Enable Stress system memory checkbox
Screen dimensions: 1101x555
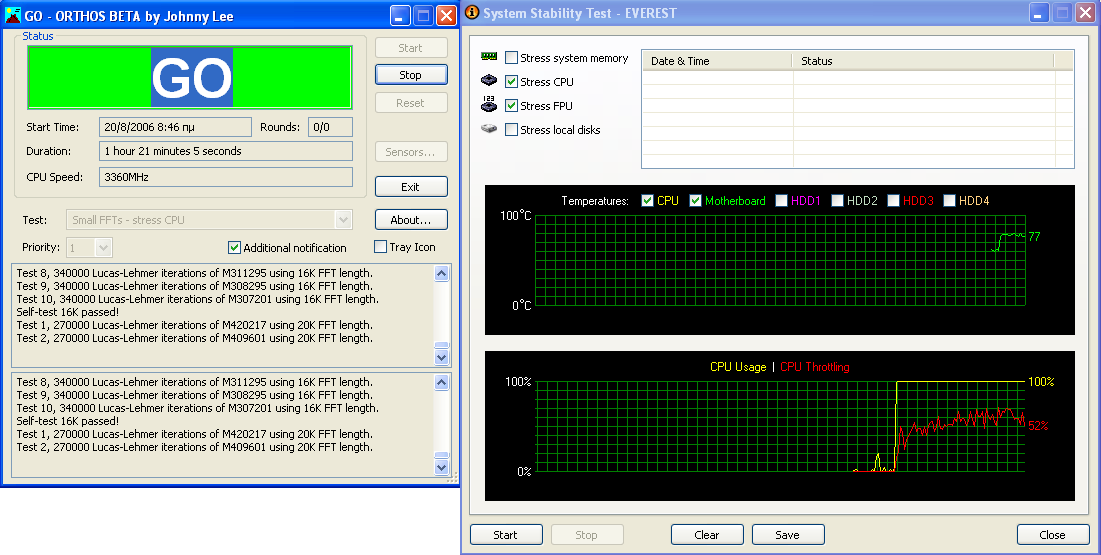tap(511, 58)
